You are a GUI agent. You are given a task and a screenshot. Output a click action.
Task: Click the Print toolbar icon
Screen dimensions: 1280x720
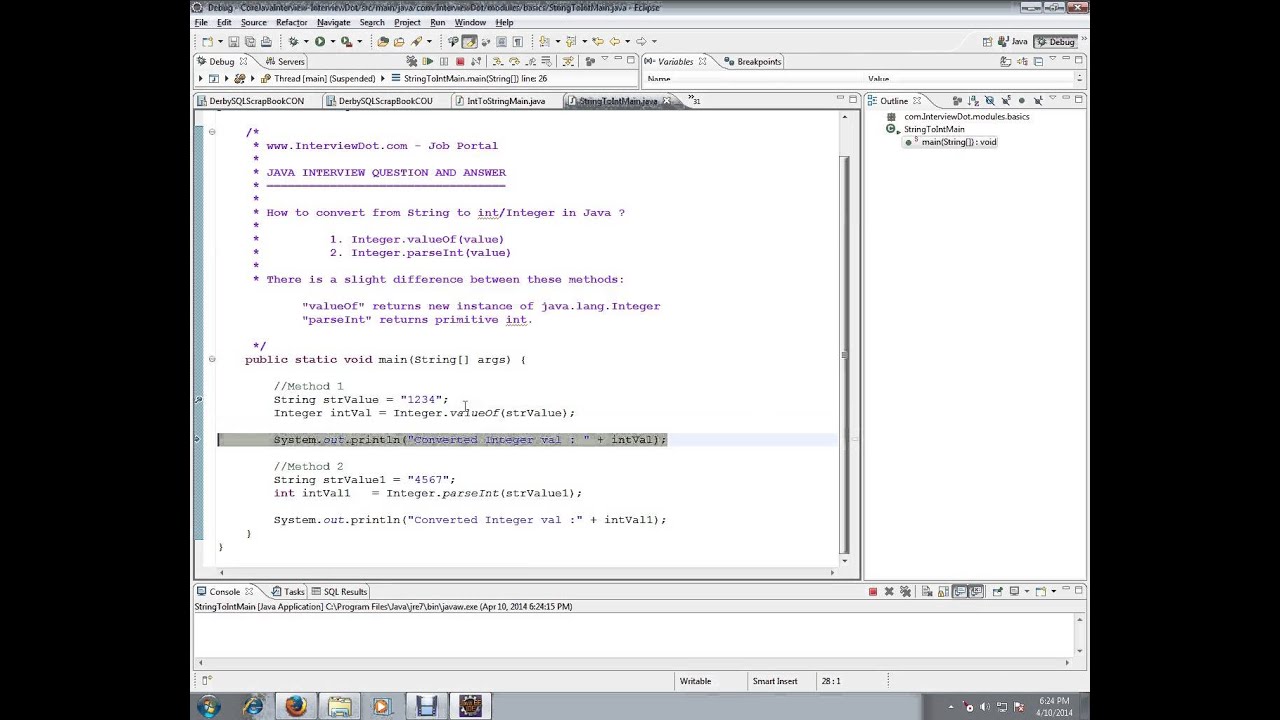point(266,42)
